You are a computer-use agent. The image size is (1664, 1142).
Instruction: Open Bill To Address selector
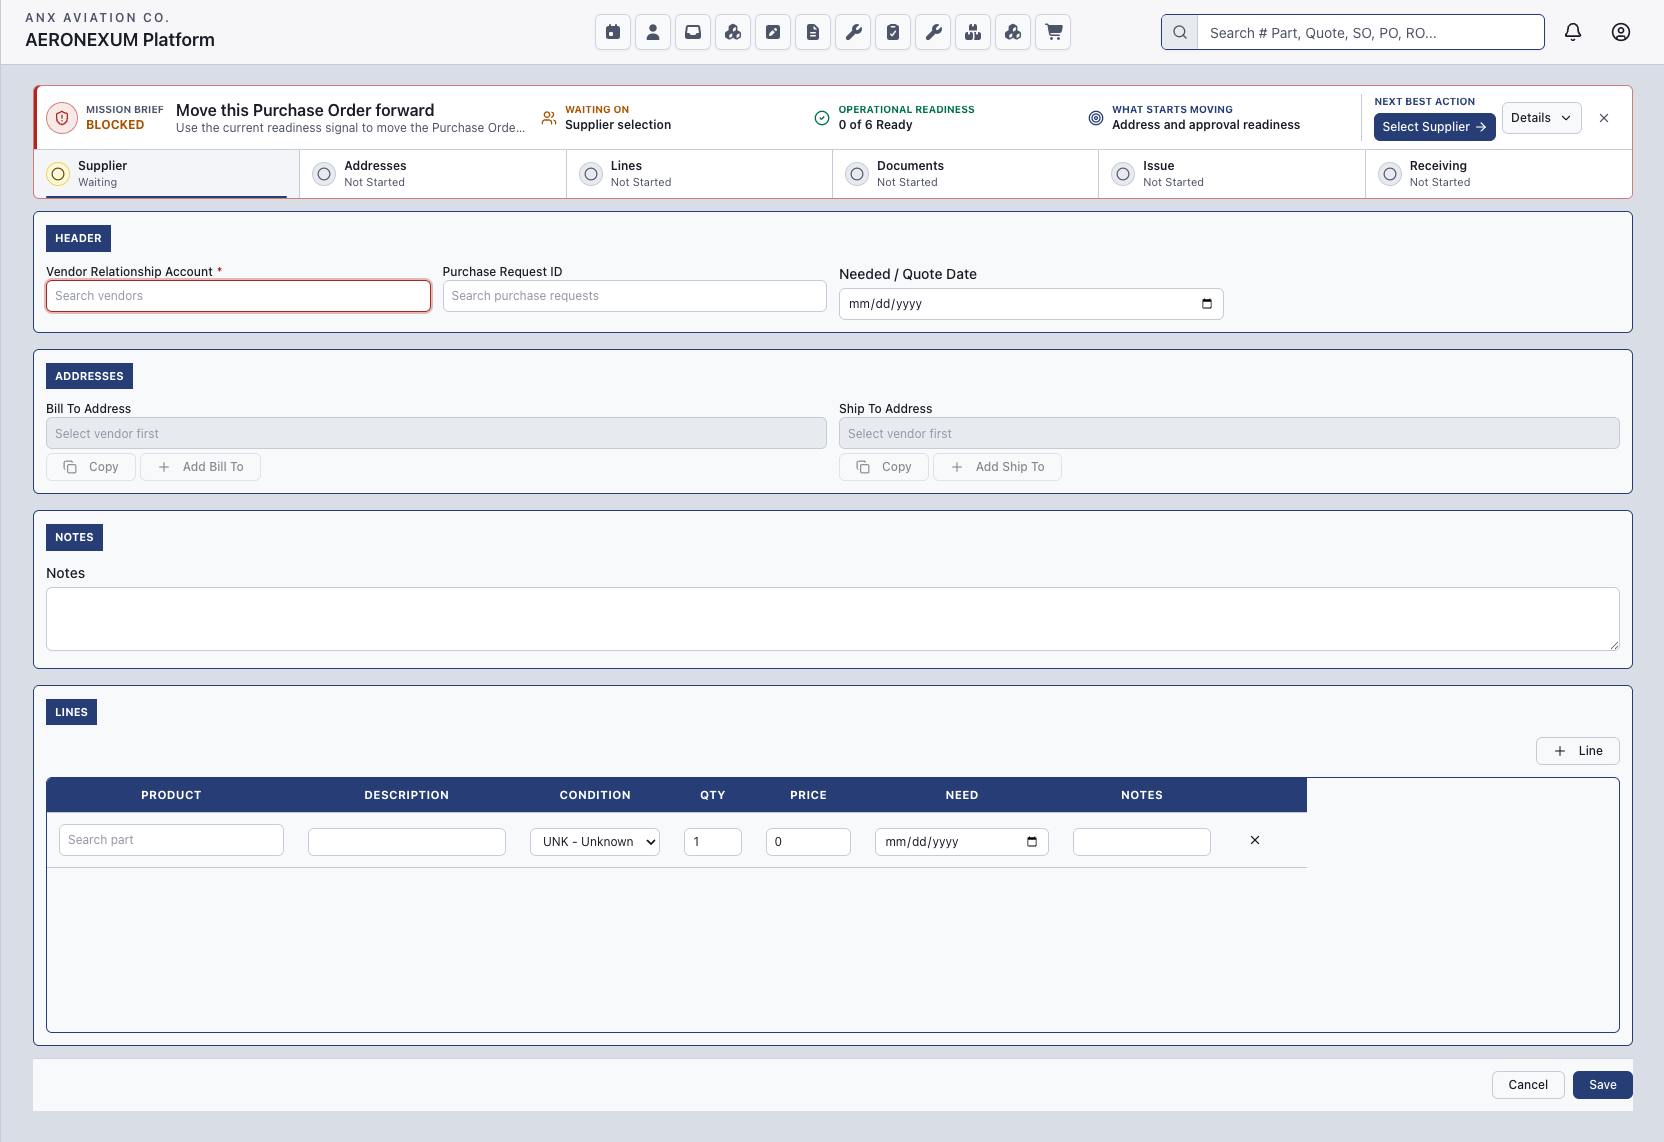tap(436, 433)
